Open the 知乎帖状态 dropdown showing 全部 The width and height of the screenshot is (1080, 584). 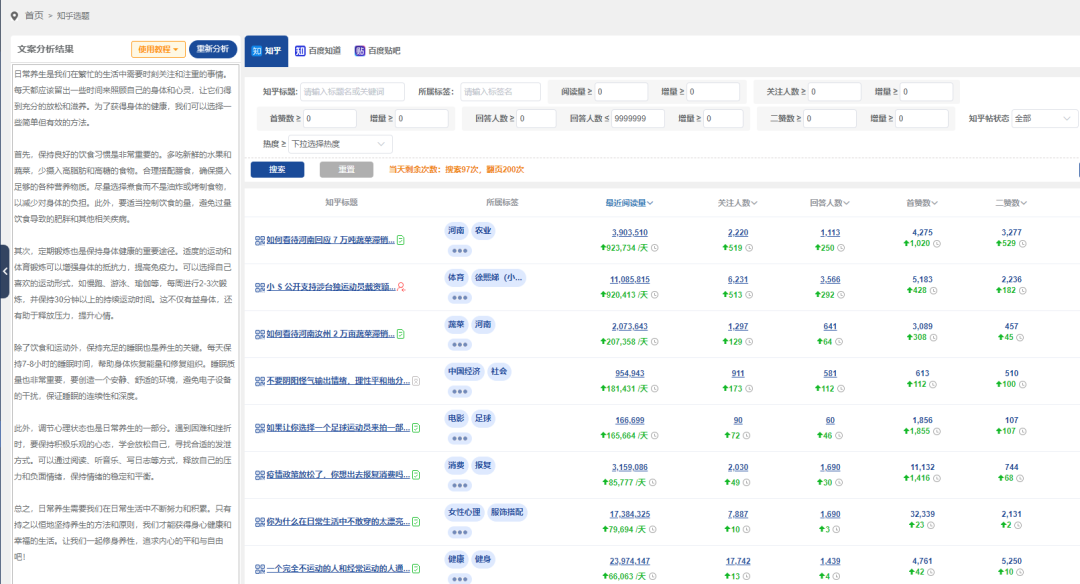(1043, 118)
